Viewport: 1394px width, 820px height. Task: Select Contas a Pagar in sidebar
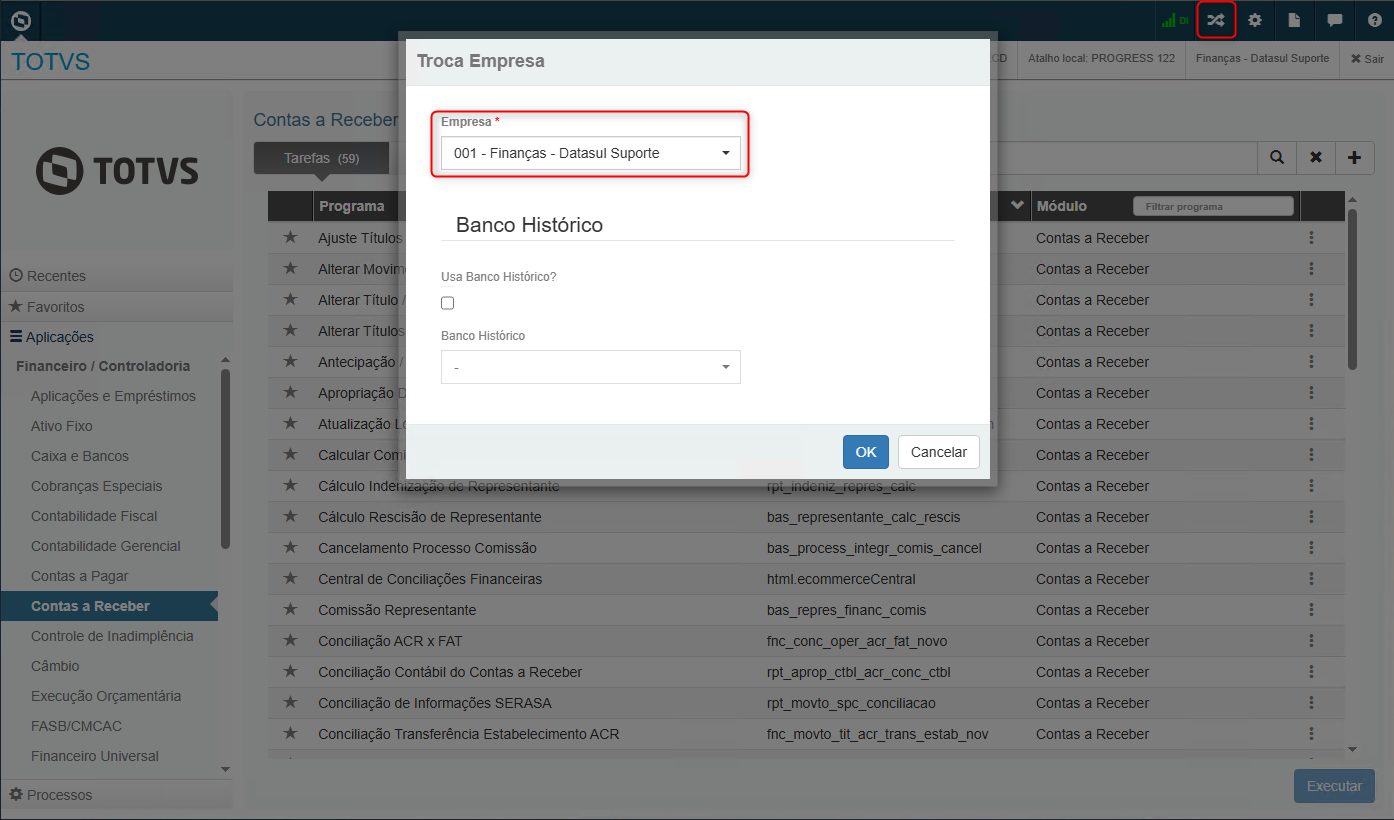click(80, 576)
